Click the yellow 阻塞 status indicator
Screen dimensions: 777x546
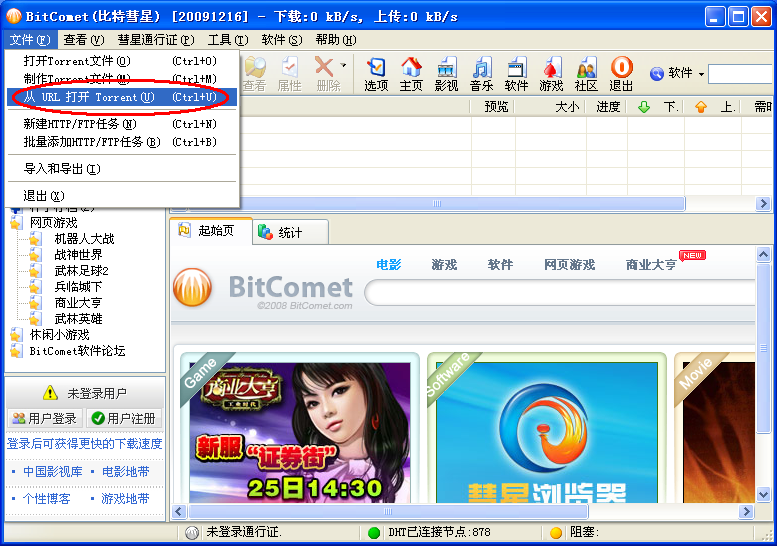[x=556, y=533]
